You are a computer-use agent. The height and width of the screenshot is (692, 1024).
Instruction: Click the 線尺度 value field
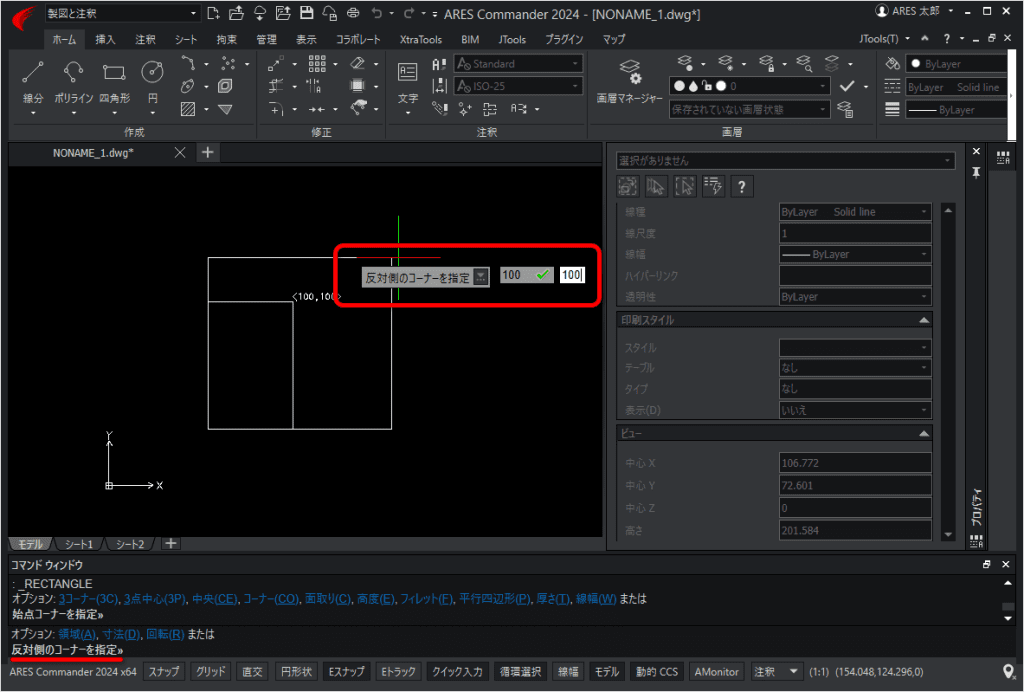(x=855, y=233)
